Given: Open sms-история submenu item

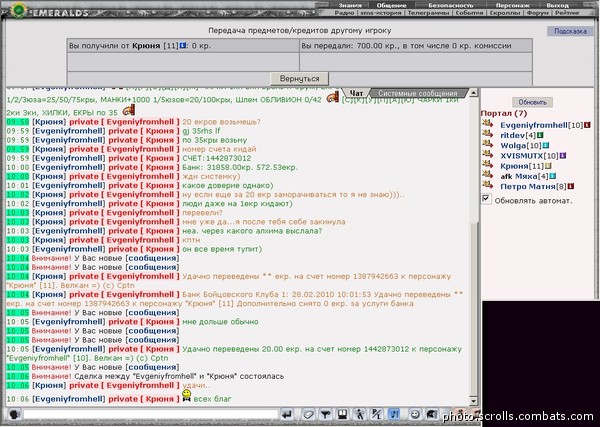Looking at the screenshot, I should click(x=381, y=13).
